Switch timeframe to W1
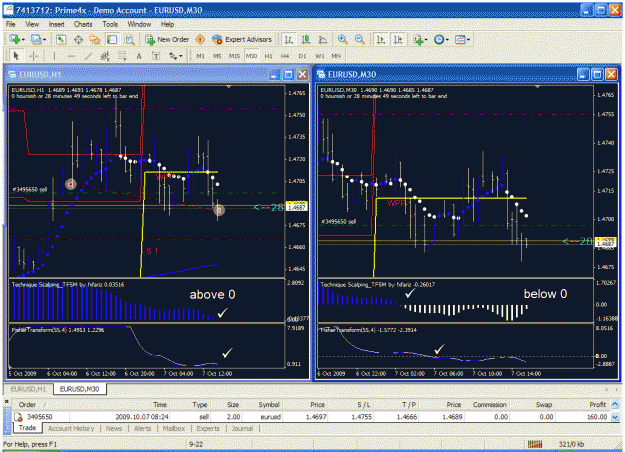Viewport: 625px width, 452px height. (x=320, y=56)
